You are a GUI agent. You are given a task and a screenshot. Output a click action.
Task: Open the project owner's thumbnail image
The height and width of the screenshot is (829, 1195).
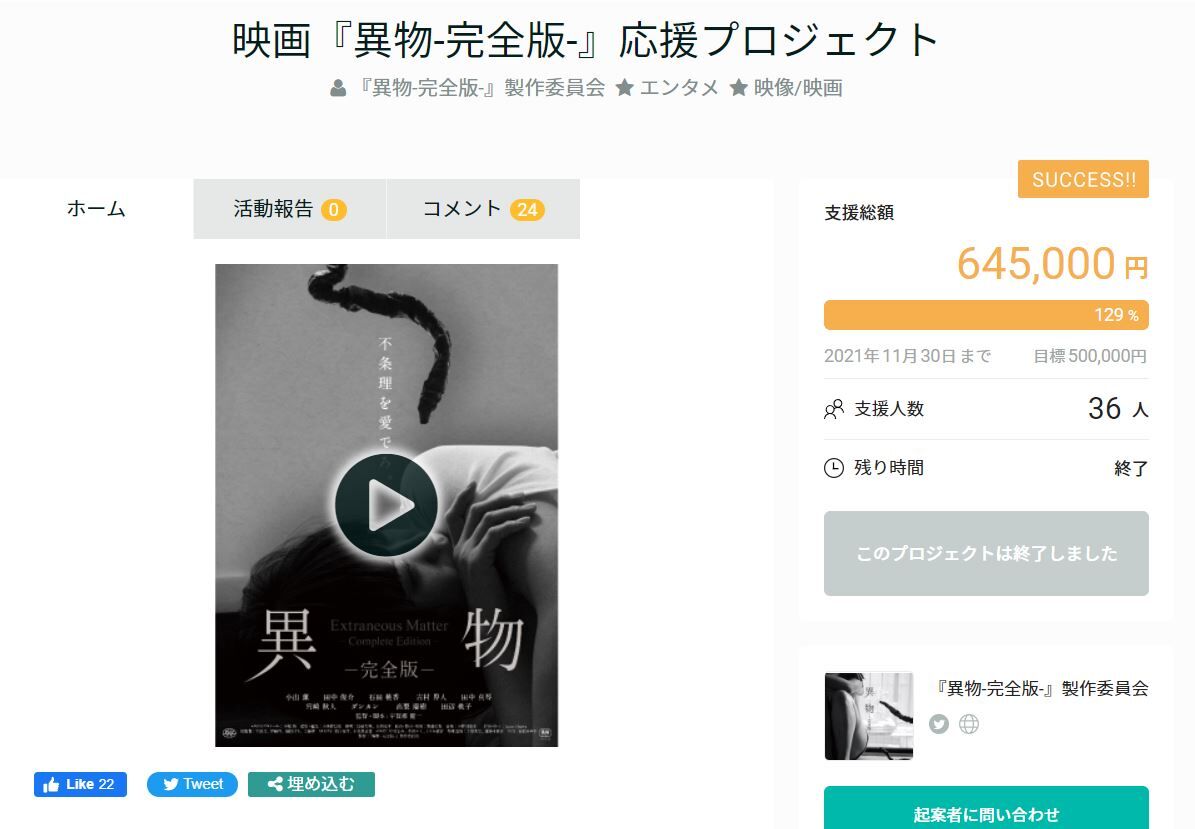point(869,715)
